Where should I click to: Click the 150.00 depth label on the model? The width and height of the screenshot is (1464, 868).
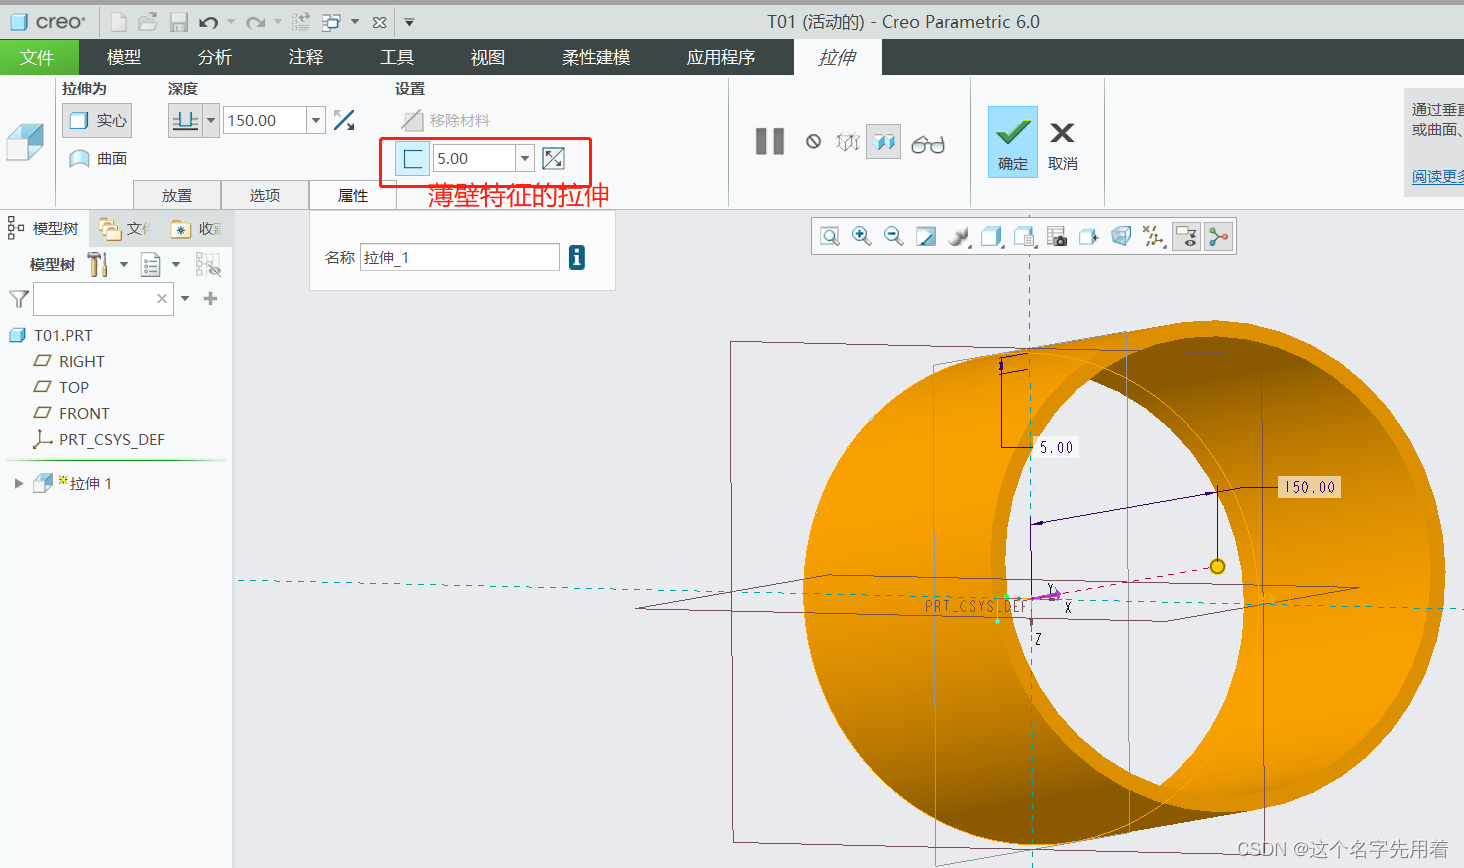[x=1310, y=487]
